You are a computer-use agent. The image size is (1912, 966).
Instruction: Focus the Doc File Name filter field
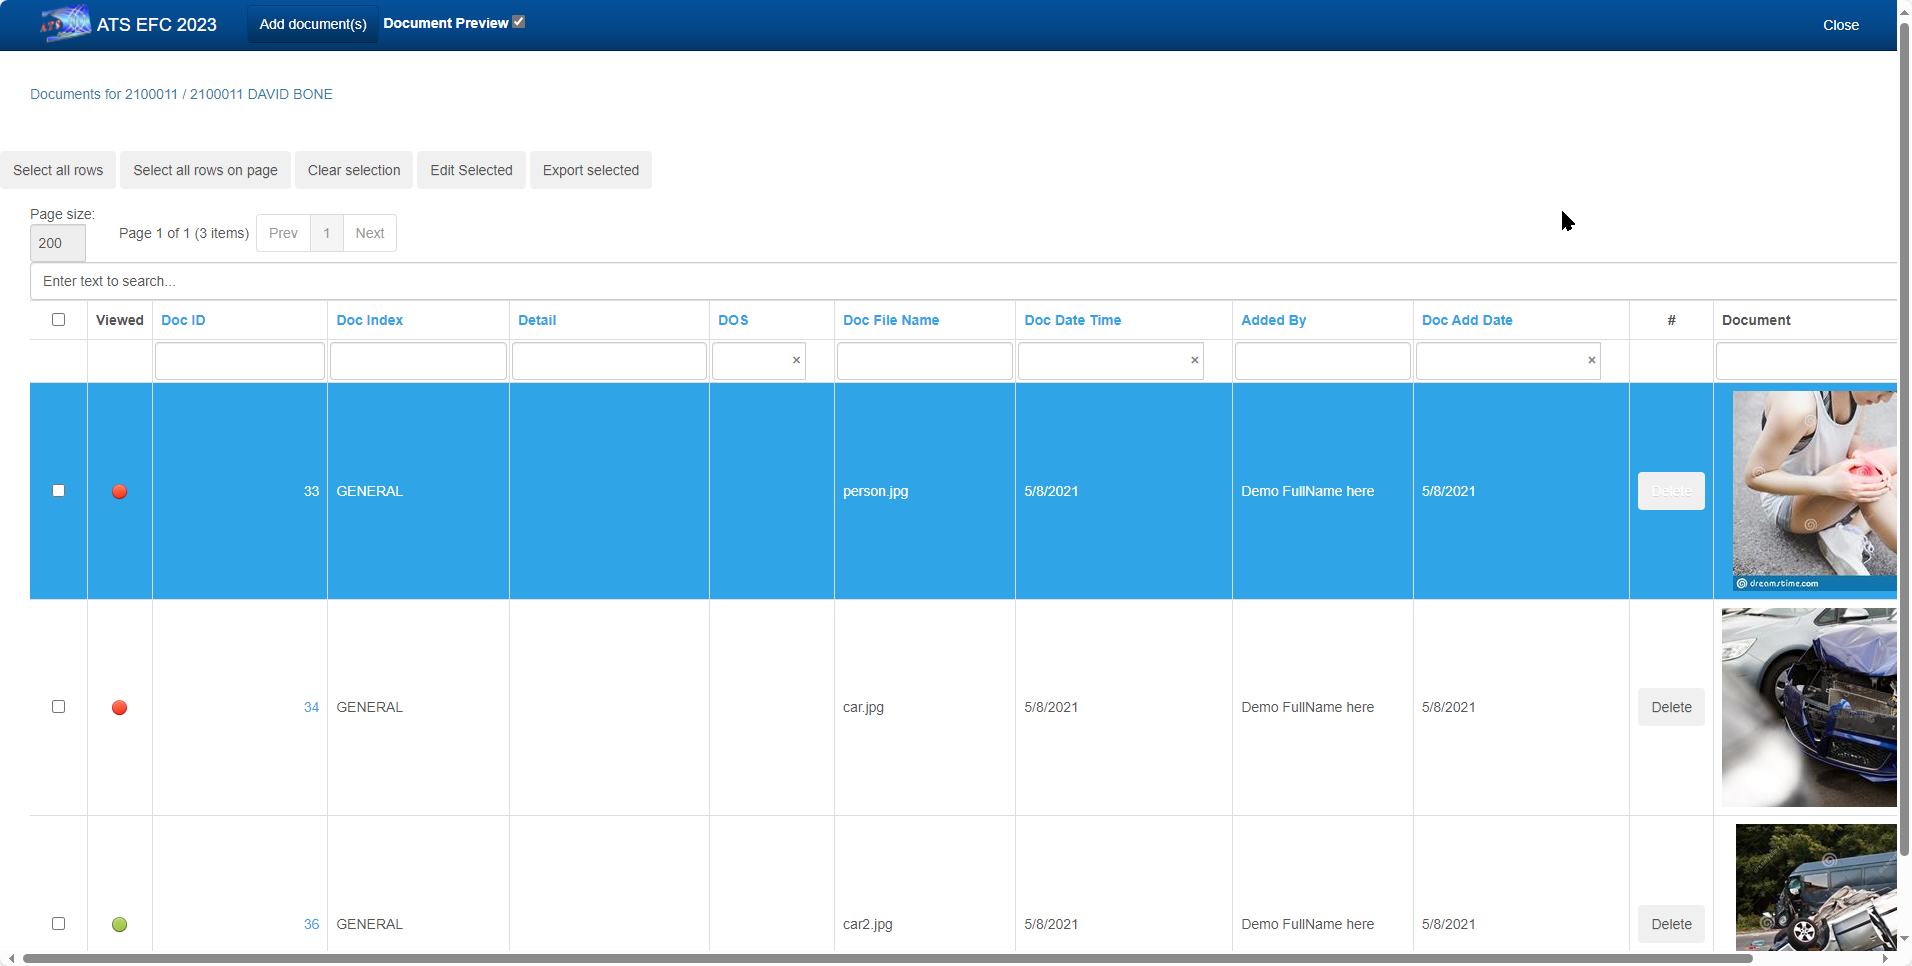[x=925, y=361]
